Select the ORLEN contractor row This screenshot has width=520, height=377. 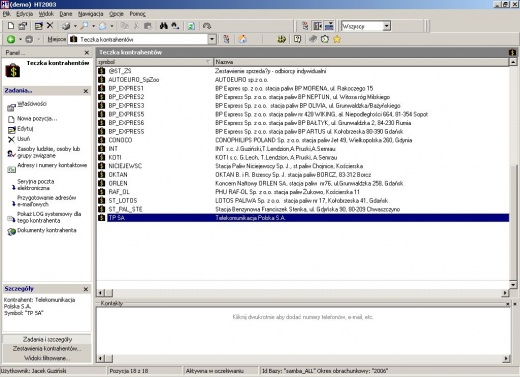click(303, 183)
